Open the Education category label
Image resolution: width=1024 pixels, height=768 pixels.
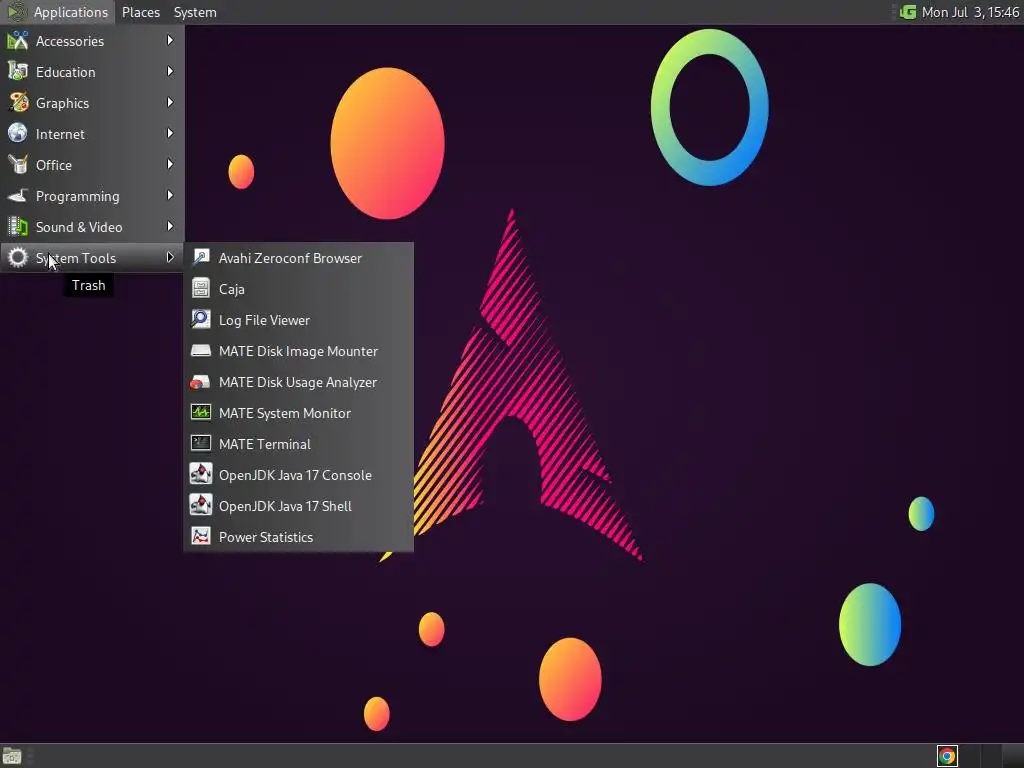point(65,72)
